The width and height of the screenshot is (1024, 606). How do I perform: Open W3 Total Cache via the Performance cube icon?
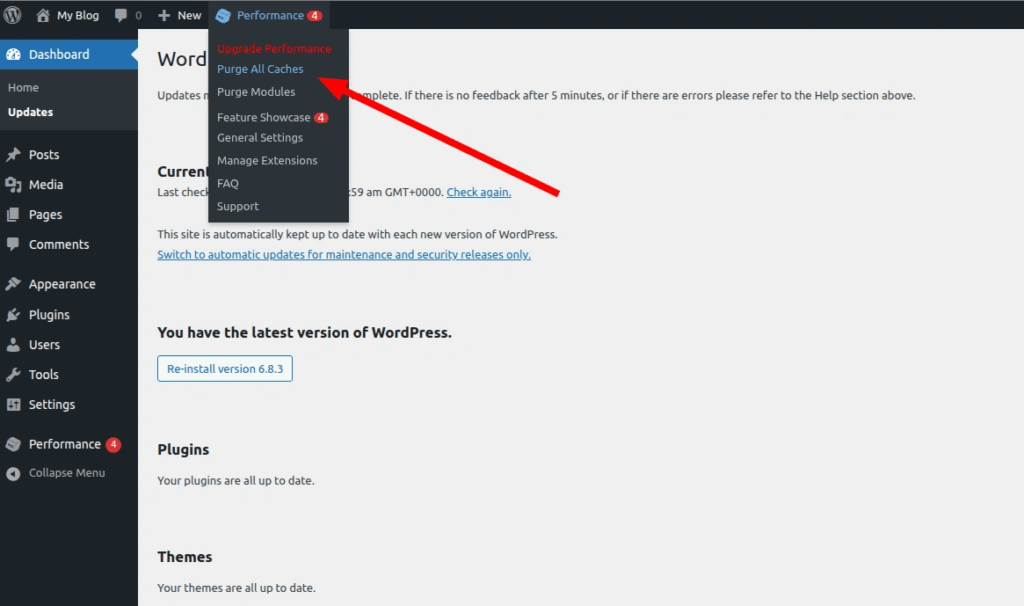[x=12, y=444]
